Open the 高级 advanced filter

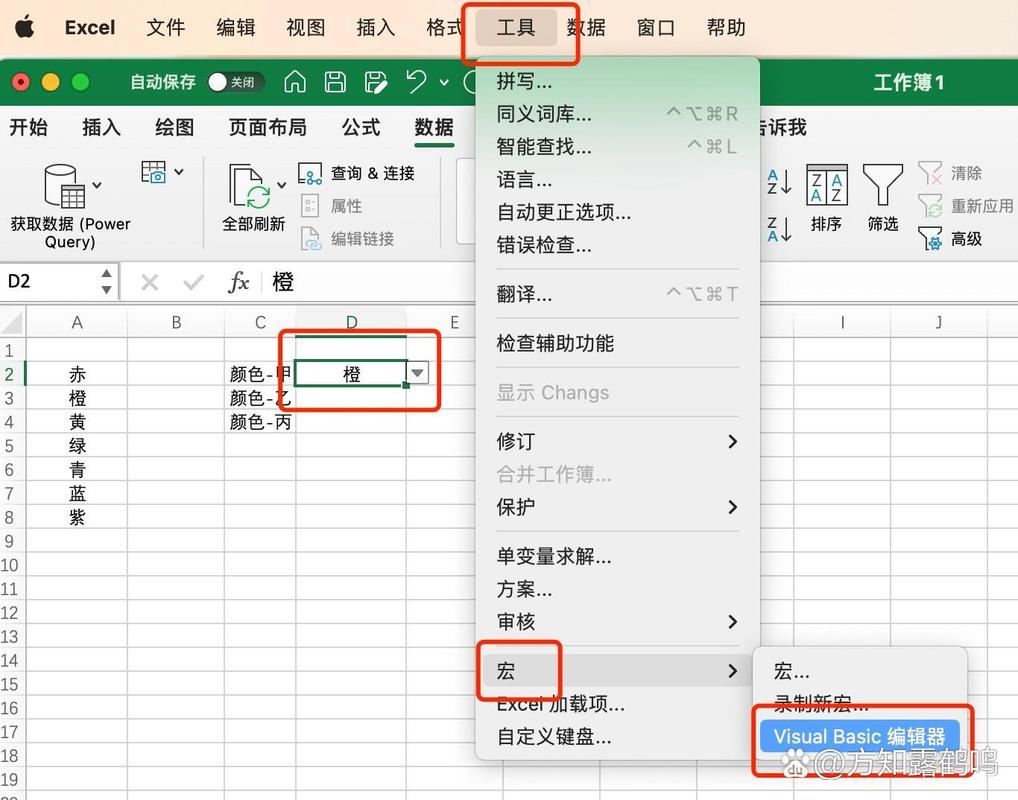tap(950, 239)
